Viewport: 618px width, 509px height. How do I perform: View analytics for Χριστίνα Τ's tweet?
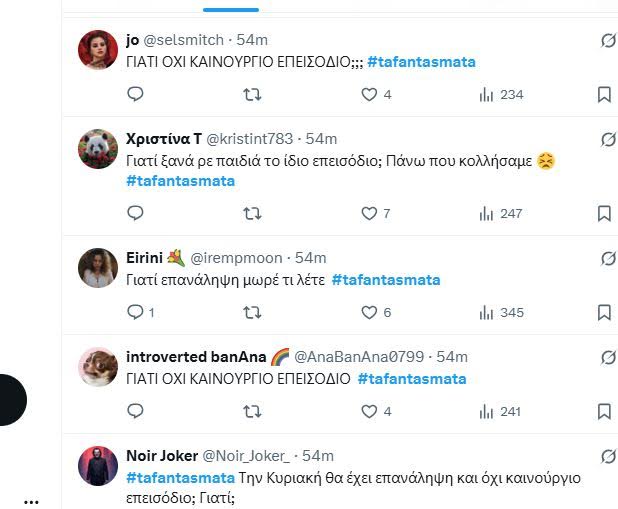[487, 213]
